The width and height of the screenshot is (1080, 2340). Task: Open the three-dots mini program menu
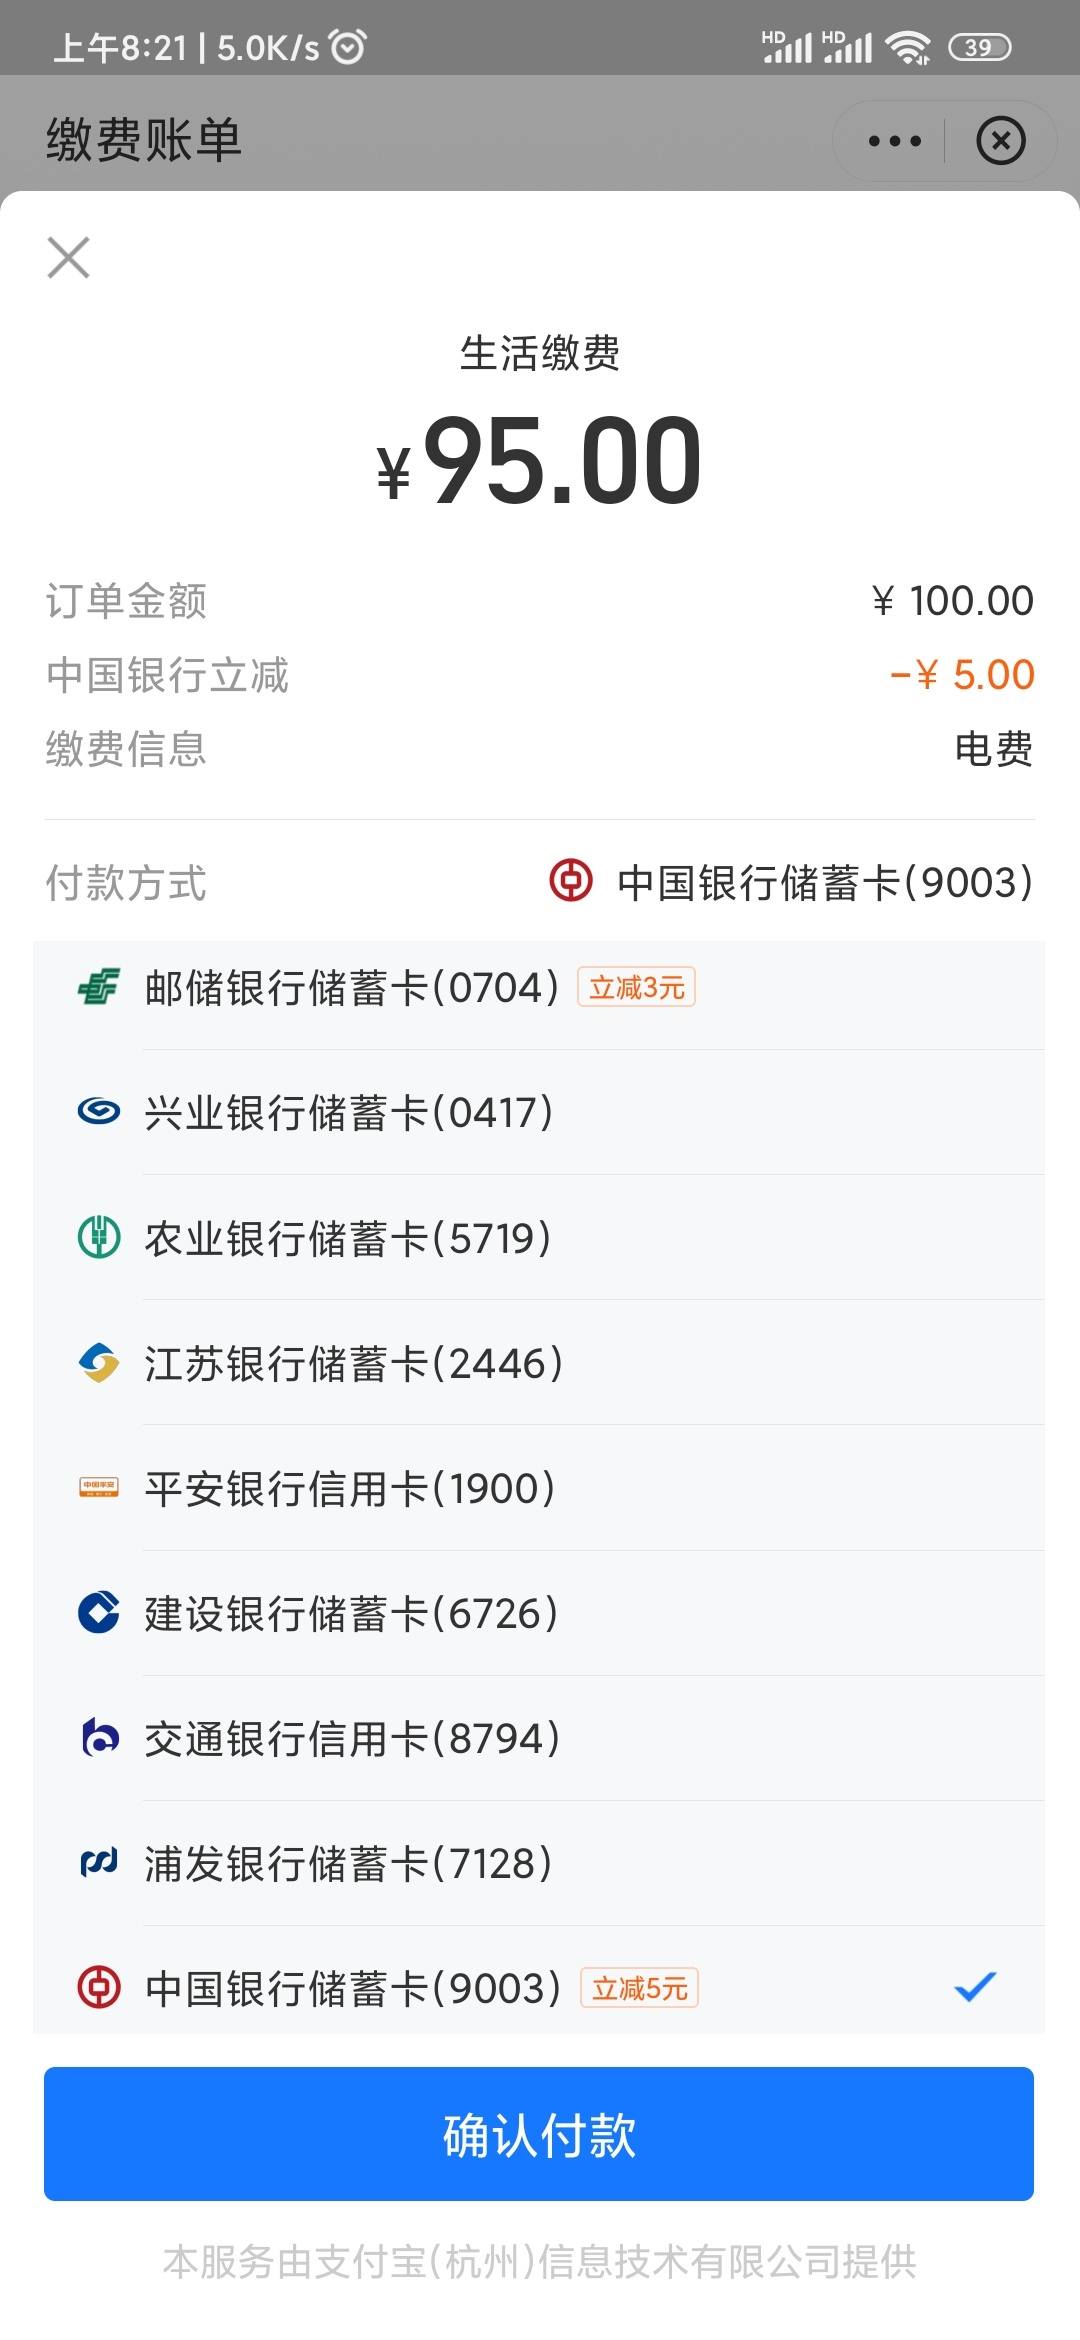click(894, 140)
